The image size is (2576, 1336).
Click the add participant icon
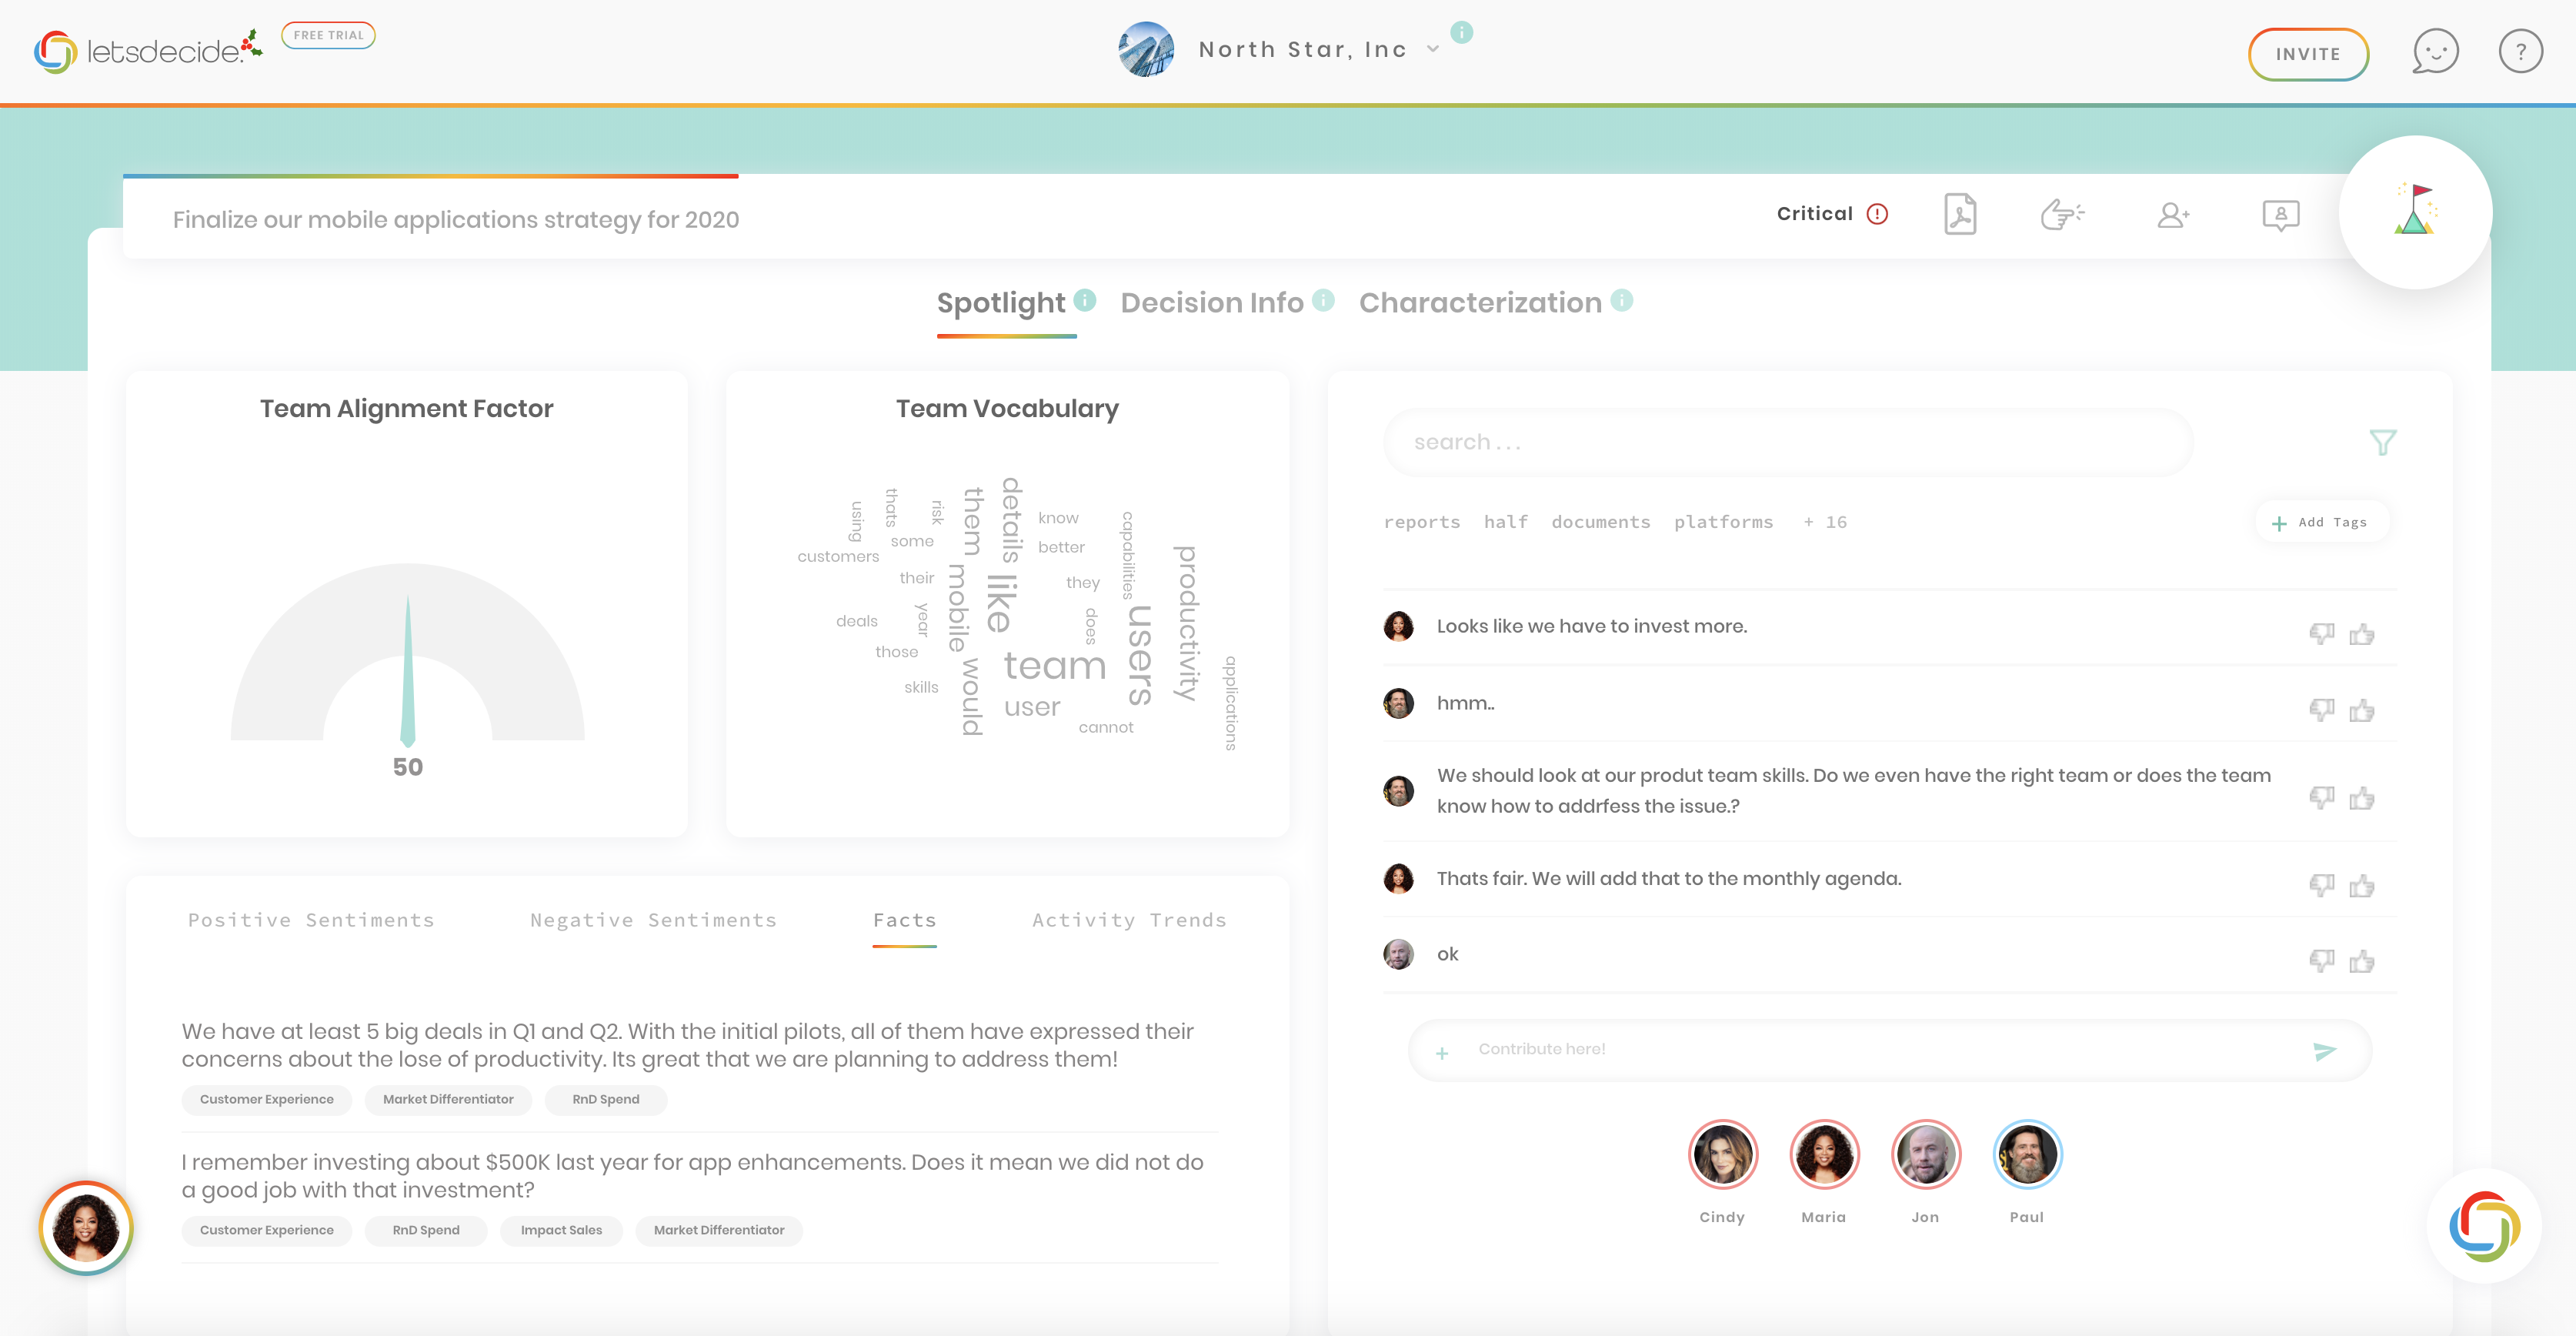point(2173,215)
